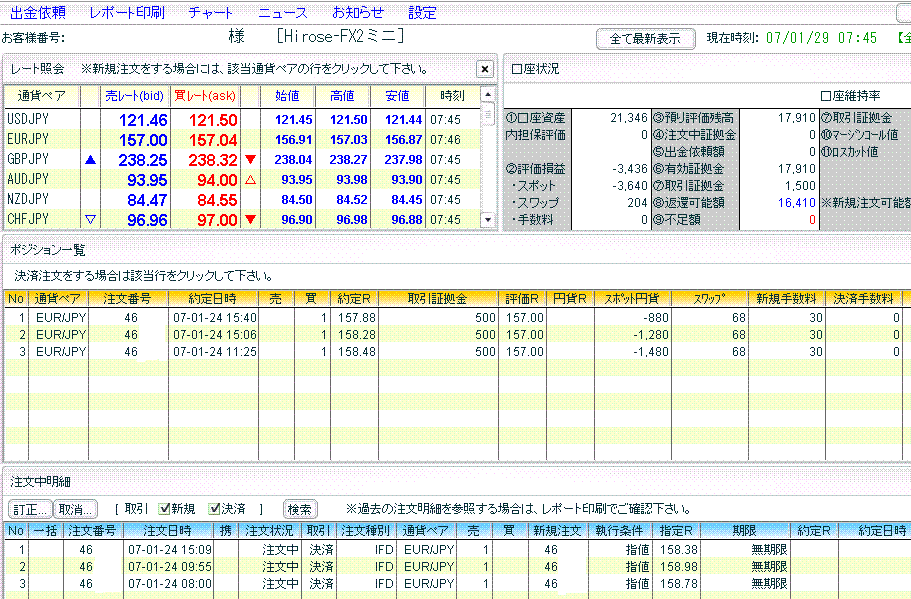Click the 約定日時 position column header
Image resolution: width=911 pixels, height=599 pixels.
click(213, 299)
